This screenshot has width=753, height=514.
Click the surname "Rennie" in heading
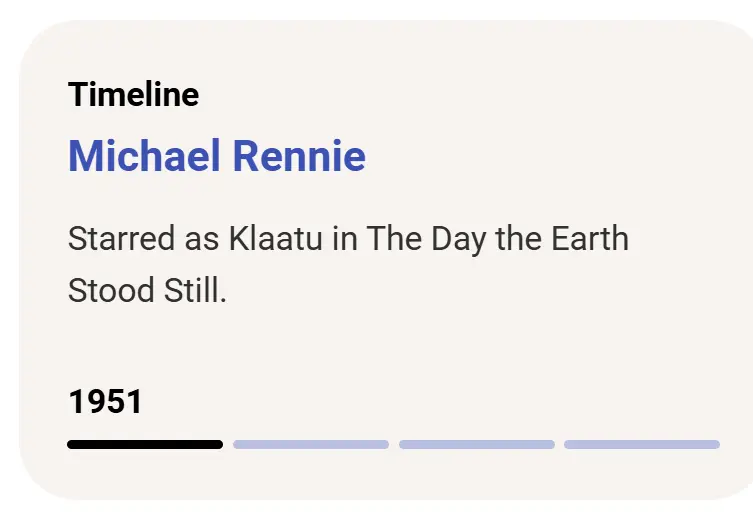point(299,156)
